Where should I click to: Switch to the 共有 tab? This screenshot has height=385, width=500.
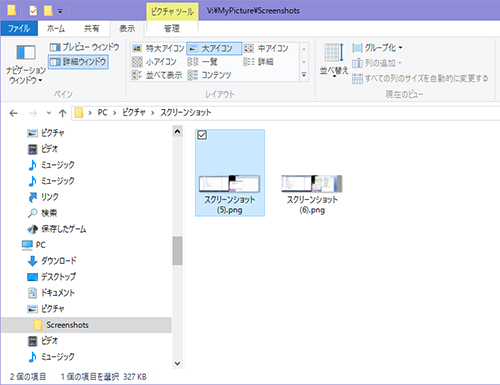91,29
